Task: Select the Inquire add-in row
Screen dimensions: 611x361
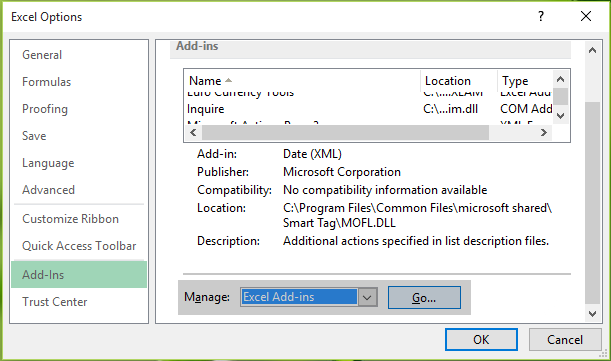Action: (369, 109)
